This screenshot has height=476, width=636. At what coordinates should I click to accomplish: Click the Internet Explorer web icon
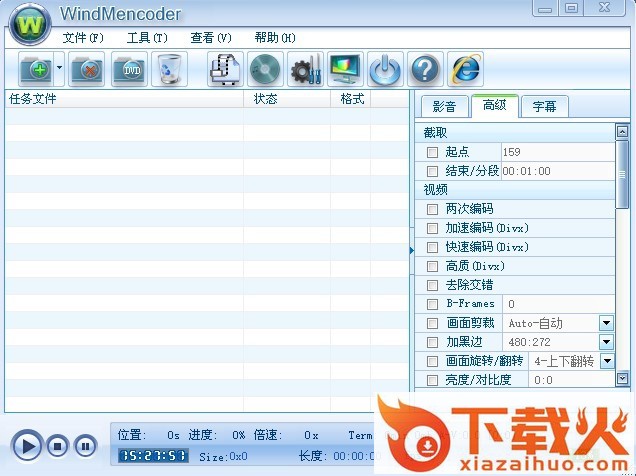[465, 69]
